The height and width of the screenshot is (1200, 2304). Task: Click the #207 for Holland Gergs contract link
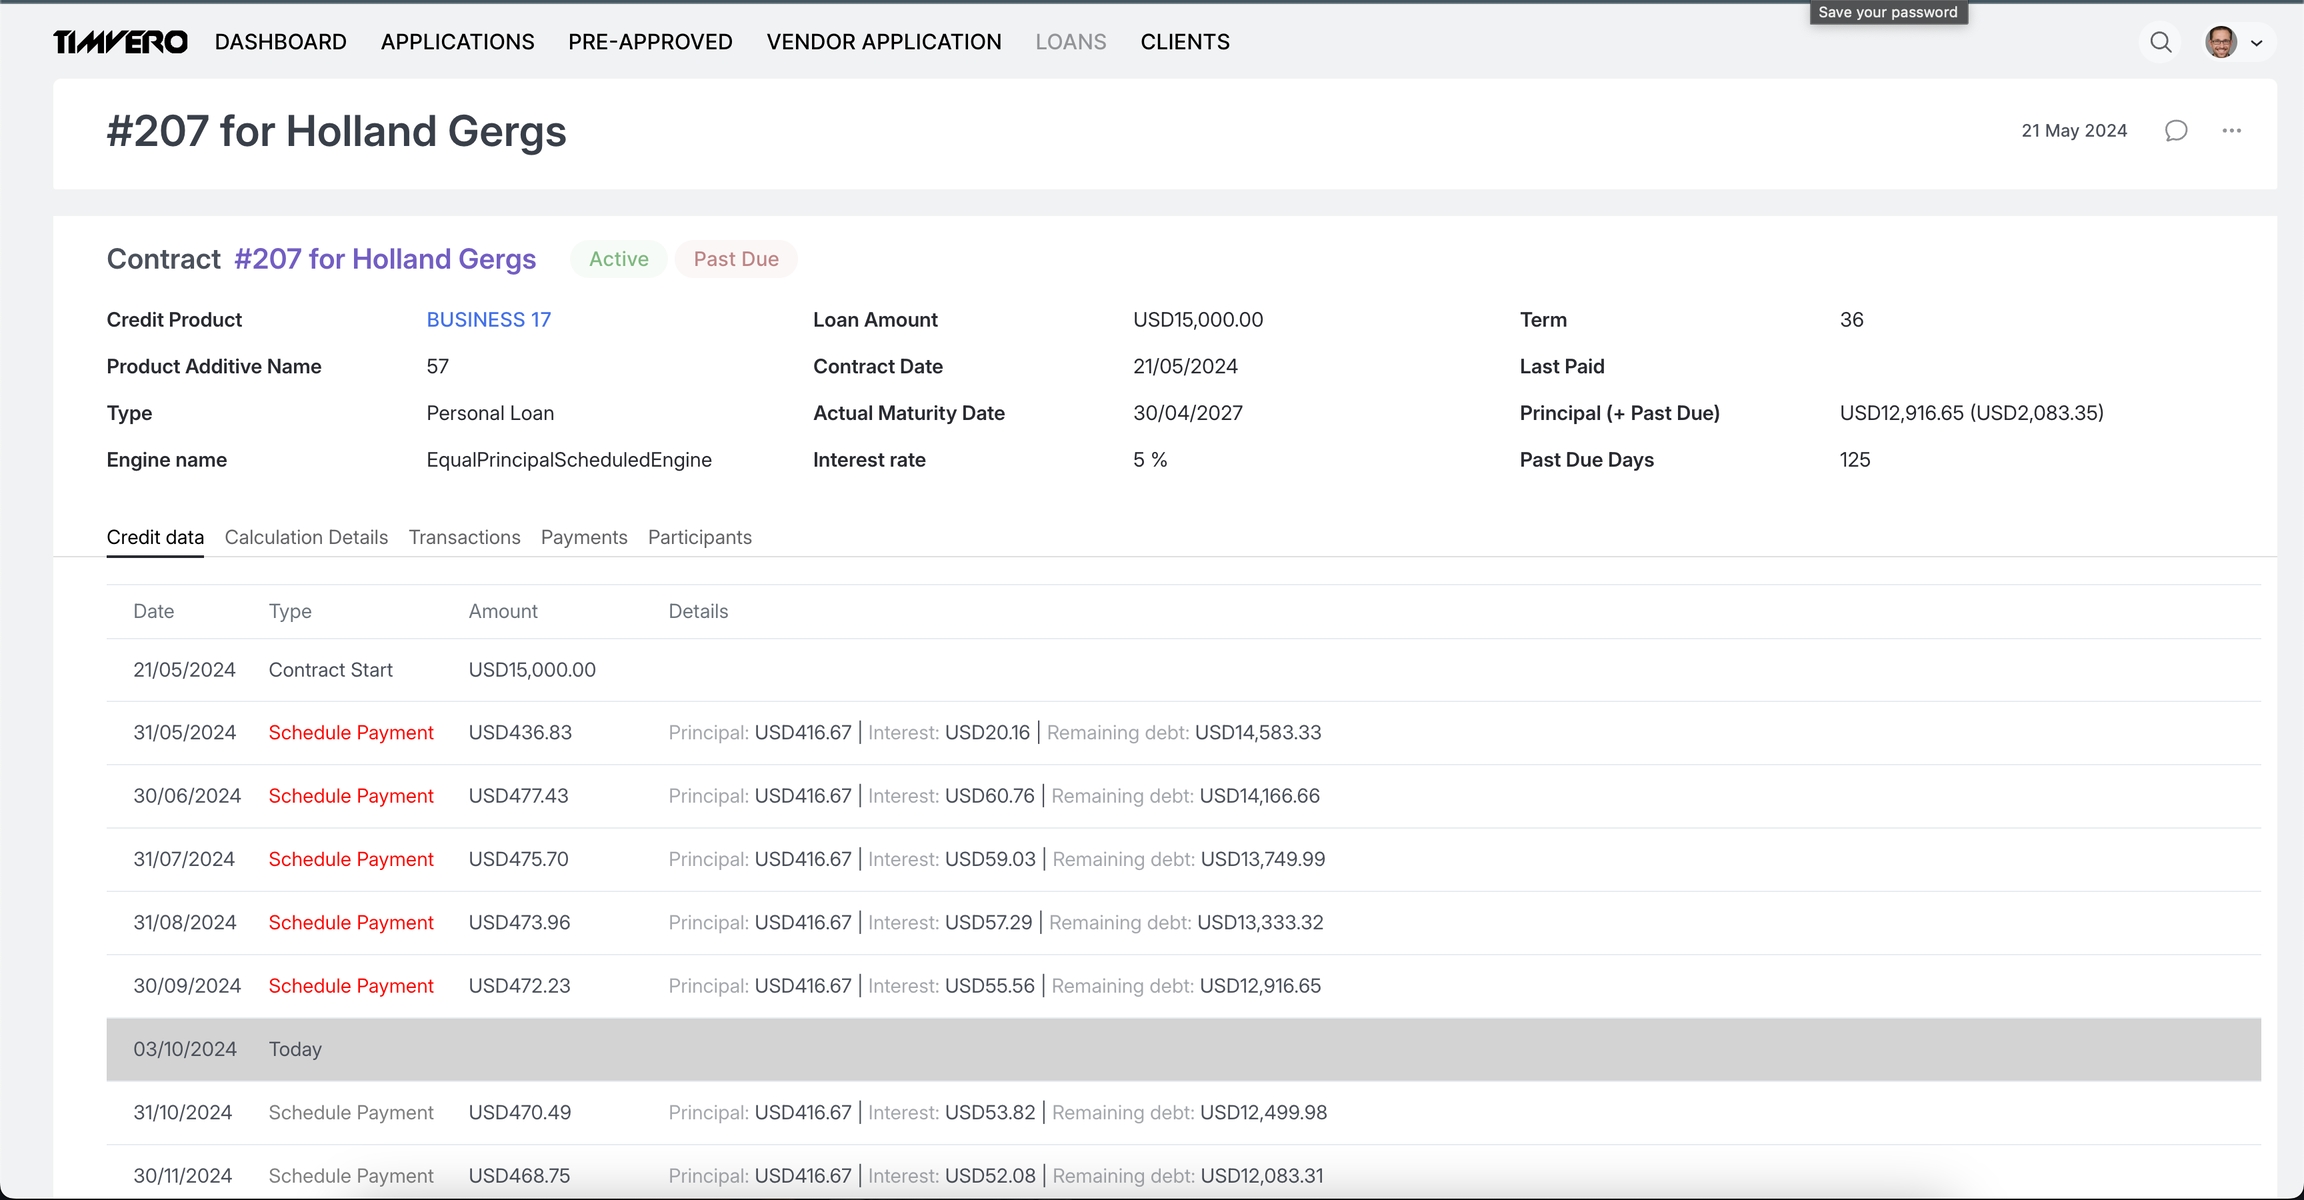pyautogui.click(x=385, y=259)
